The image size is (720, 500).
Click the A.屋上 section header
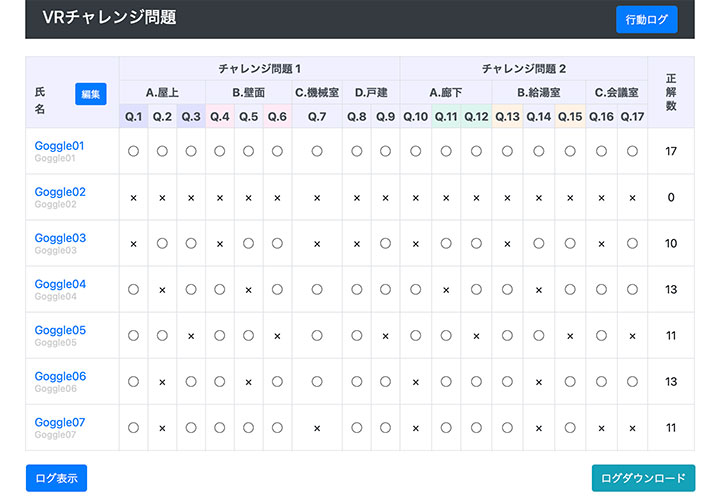pos(162,93)
